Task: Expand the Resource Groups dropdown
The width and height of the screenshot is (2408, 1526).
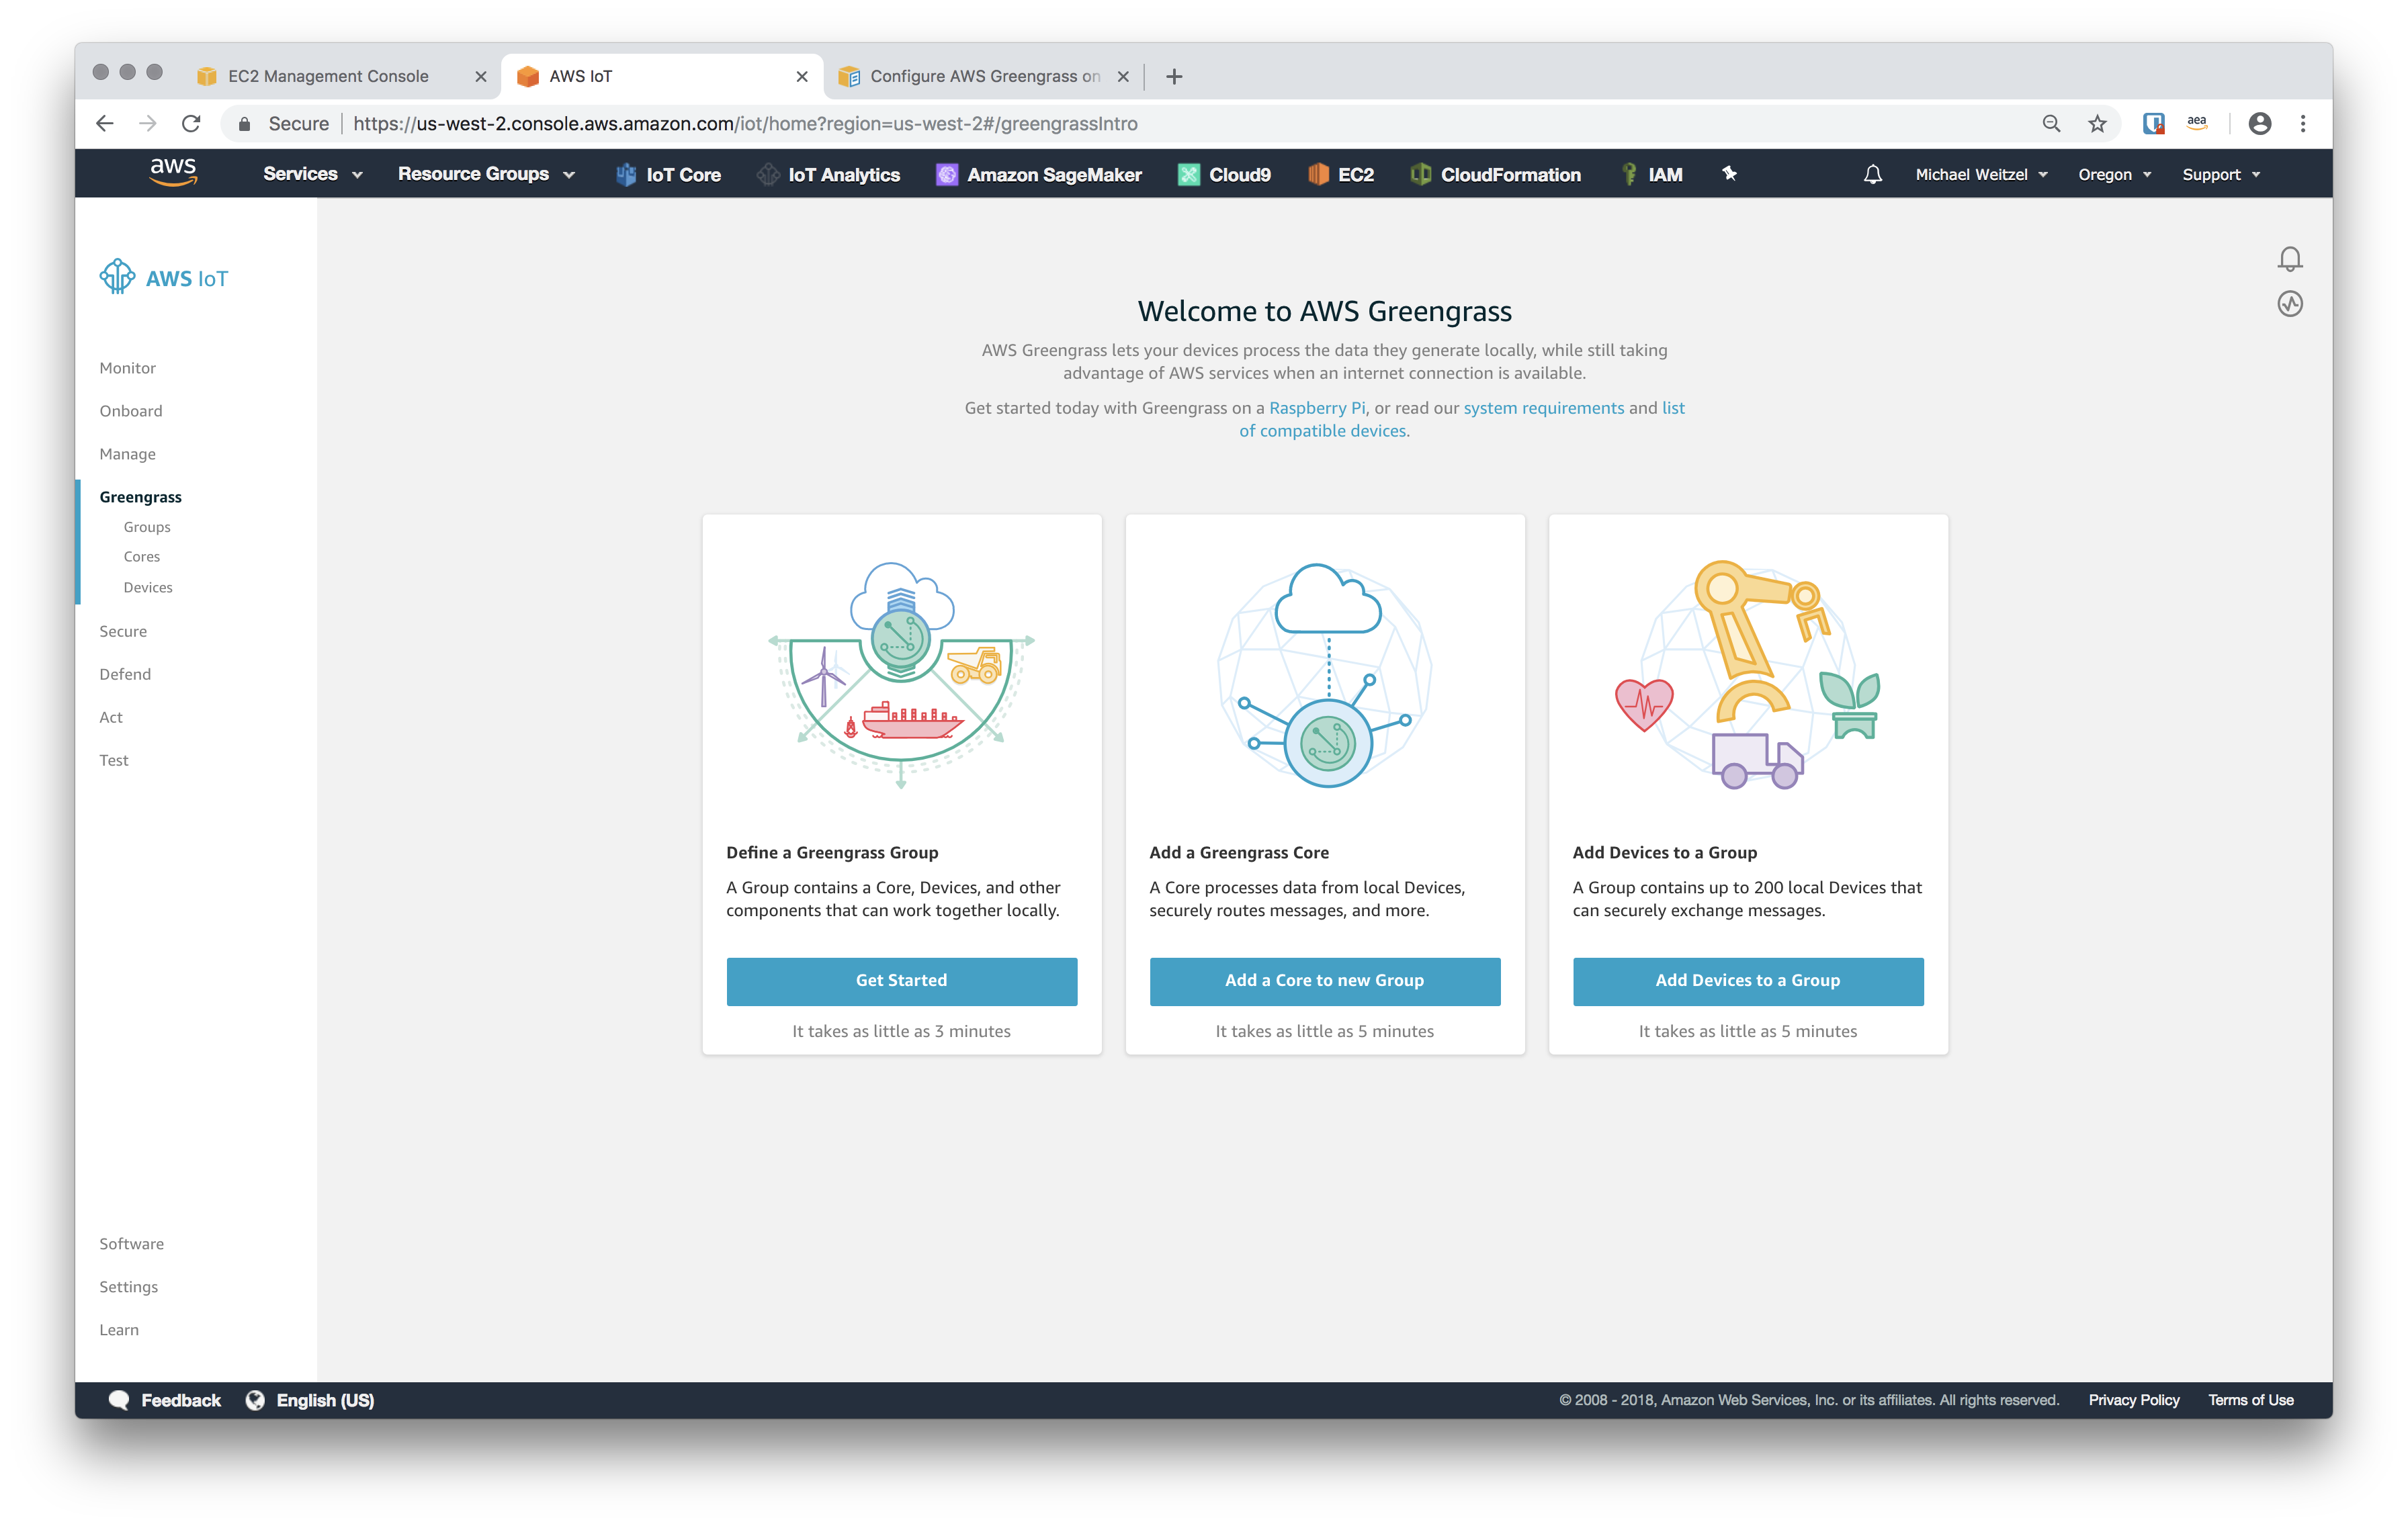Action: (486, 174)
